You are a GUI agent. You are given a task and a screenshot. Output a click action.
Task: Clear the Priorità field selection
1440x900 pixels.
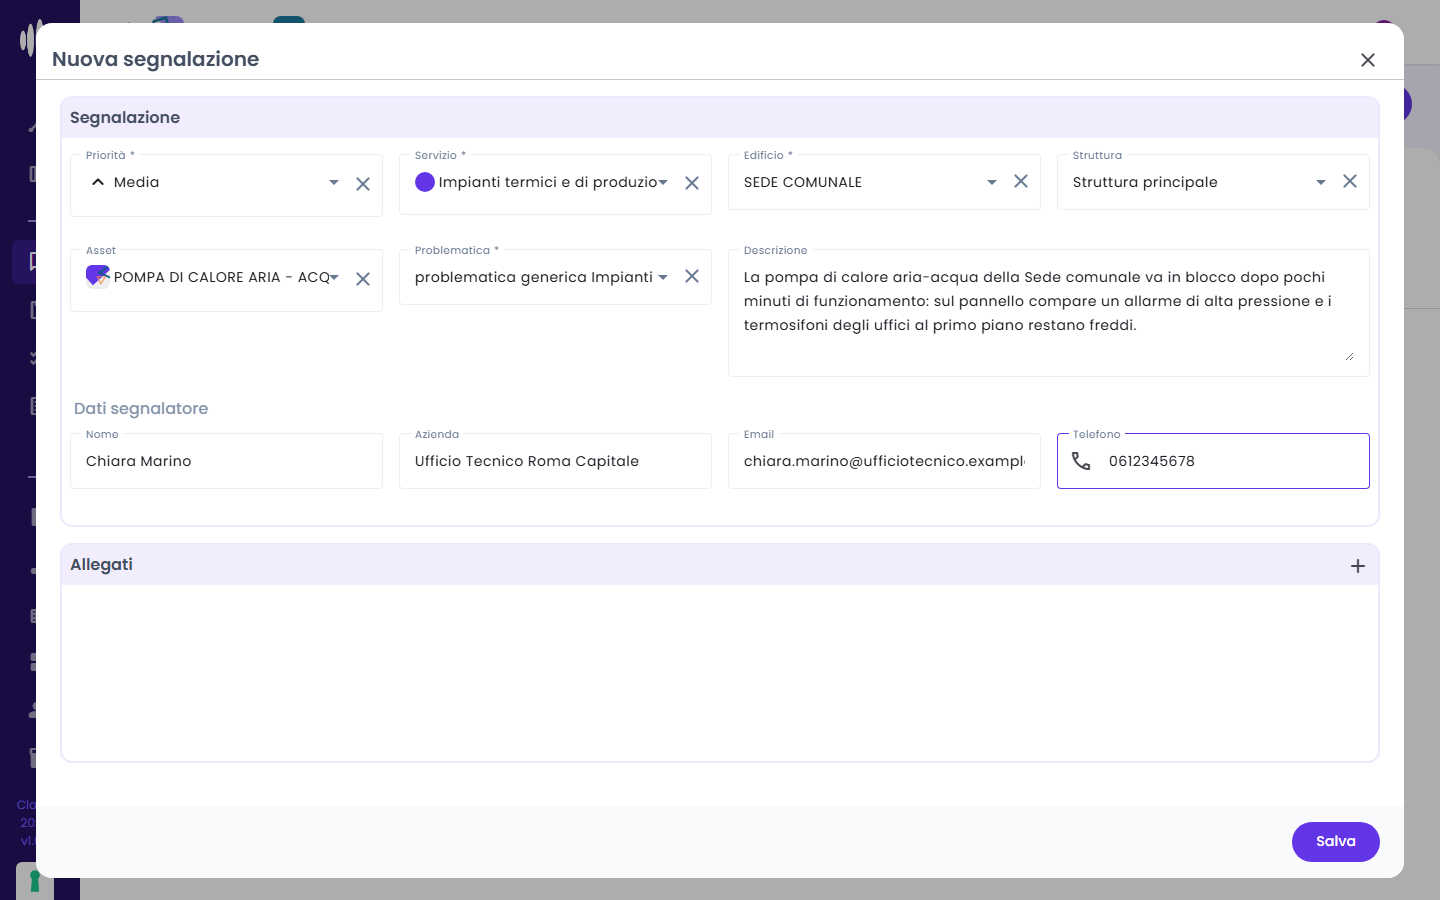click(x=363, y=184)
